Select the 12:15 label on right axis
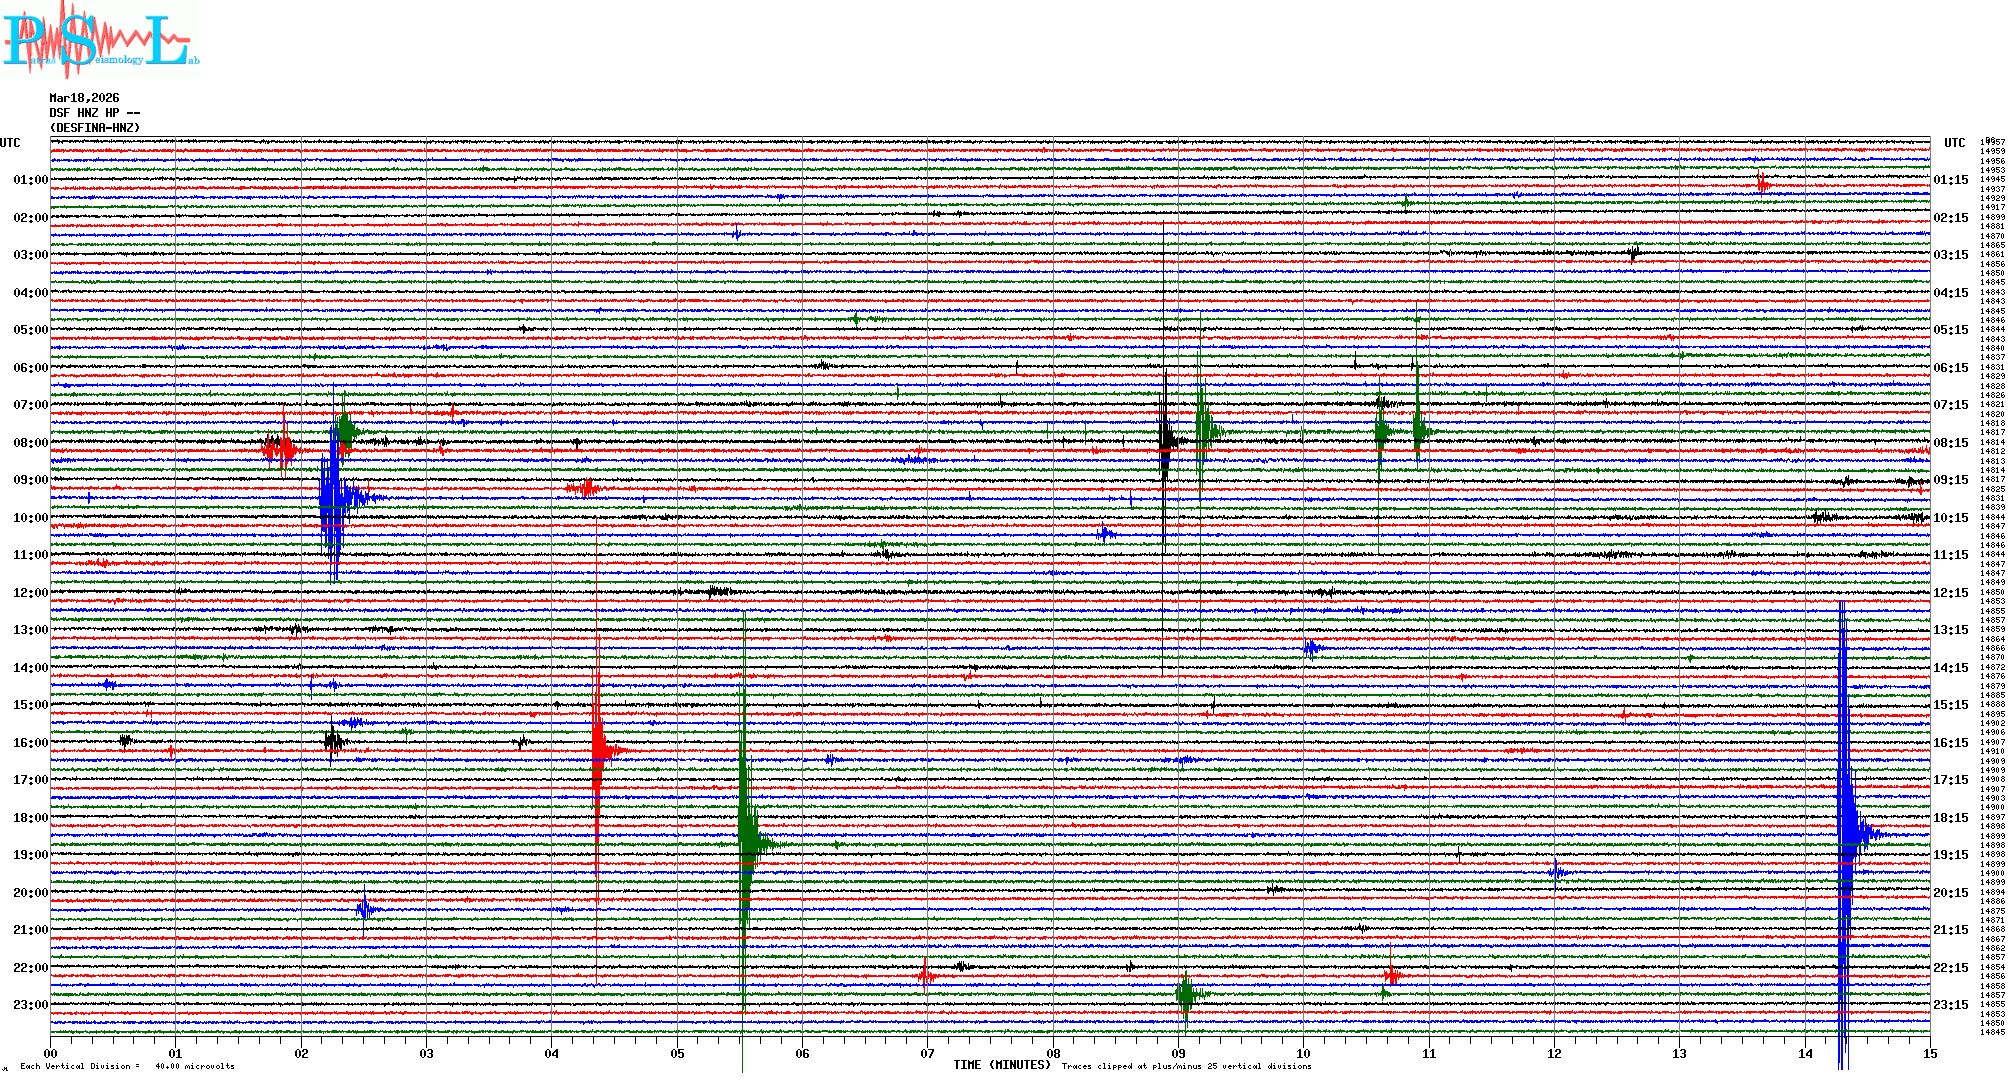The height and width of the screenshot is (1080, 2010). pos(1950,593)
